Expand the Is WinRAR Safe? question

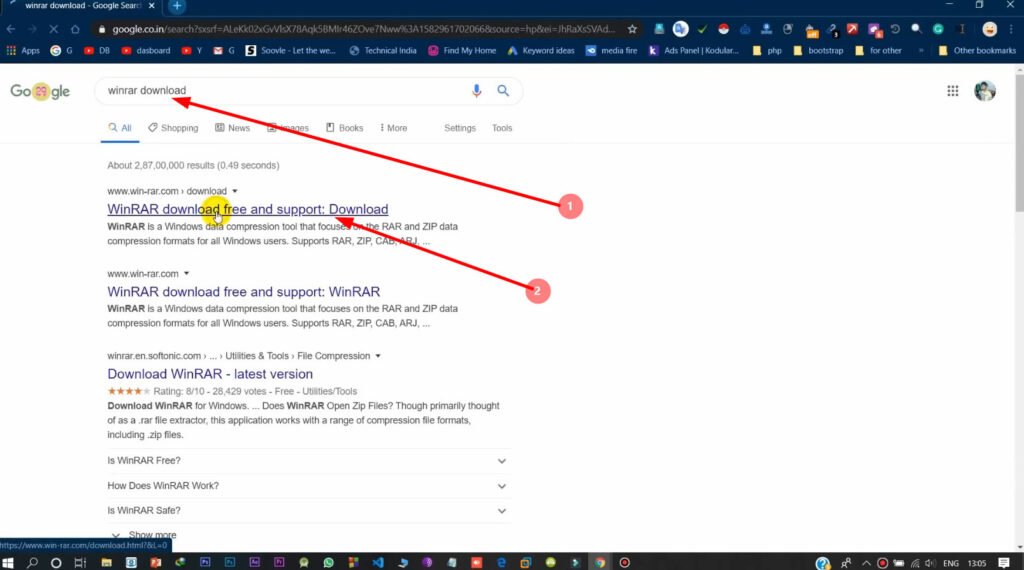pyautogui.click(x=307, y=511)
